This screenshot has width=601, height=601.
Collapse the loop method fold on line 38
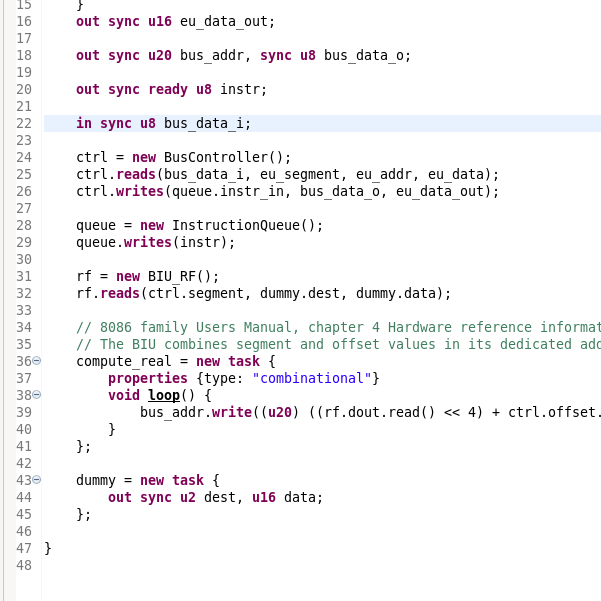(37, 395)
